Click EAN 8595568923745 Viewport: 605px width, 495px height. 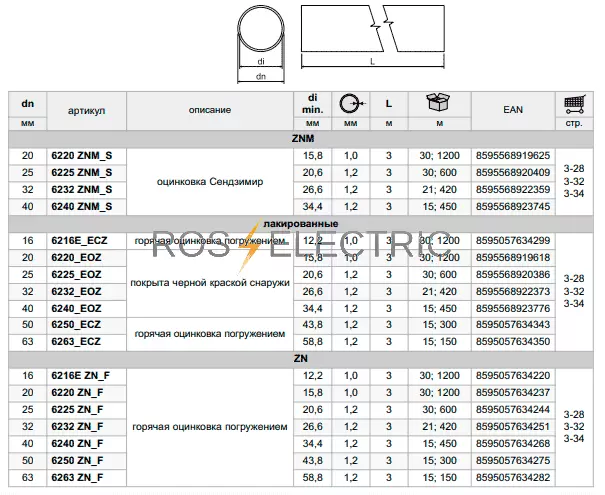coord(513,206)
